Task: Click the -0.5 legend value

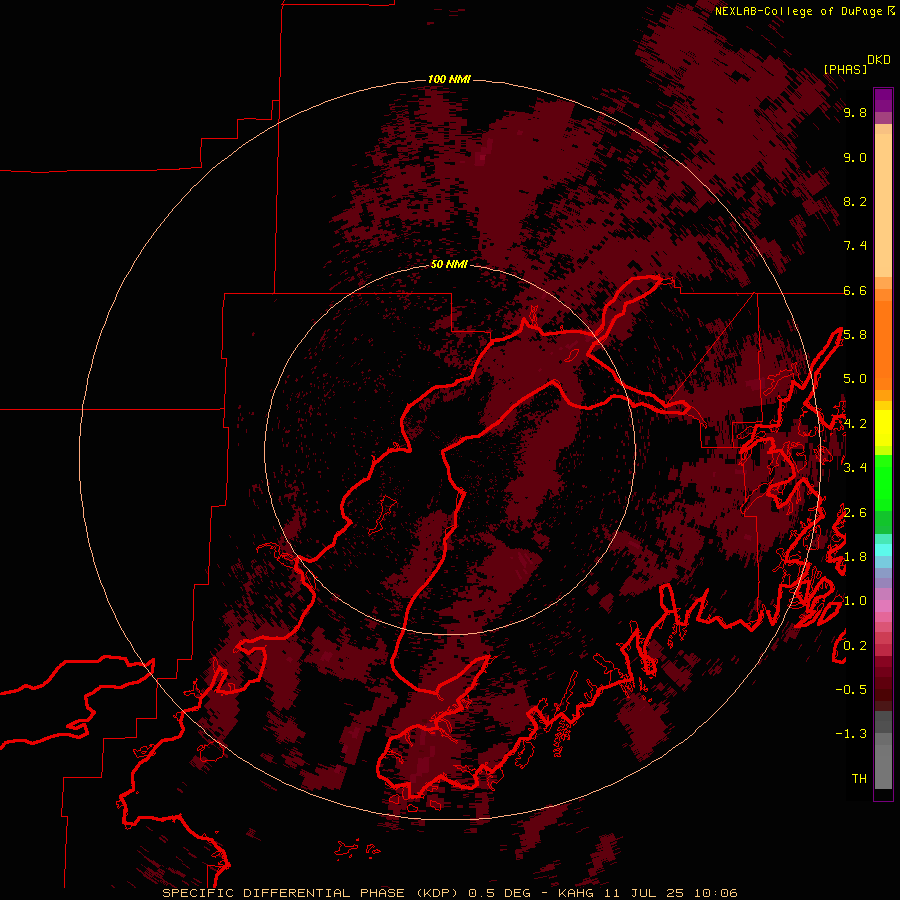Action: [851, 690]
